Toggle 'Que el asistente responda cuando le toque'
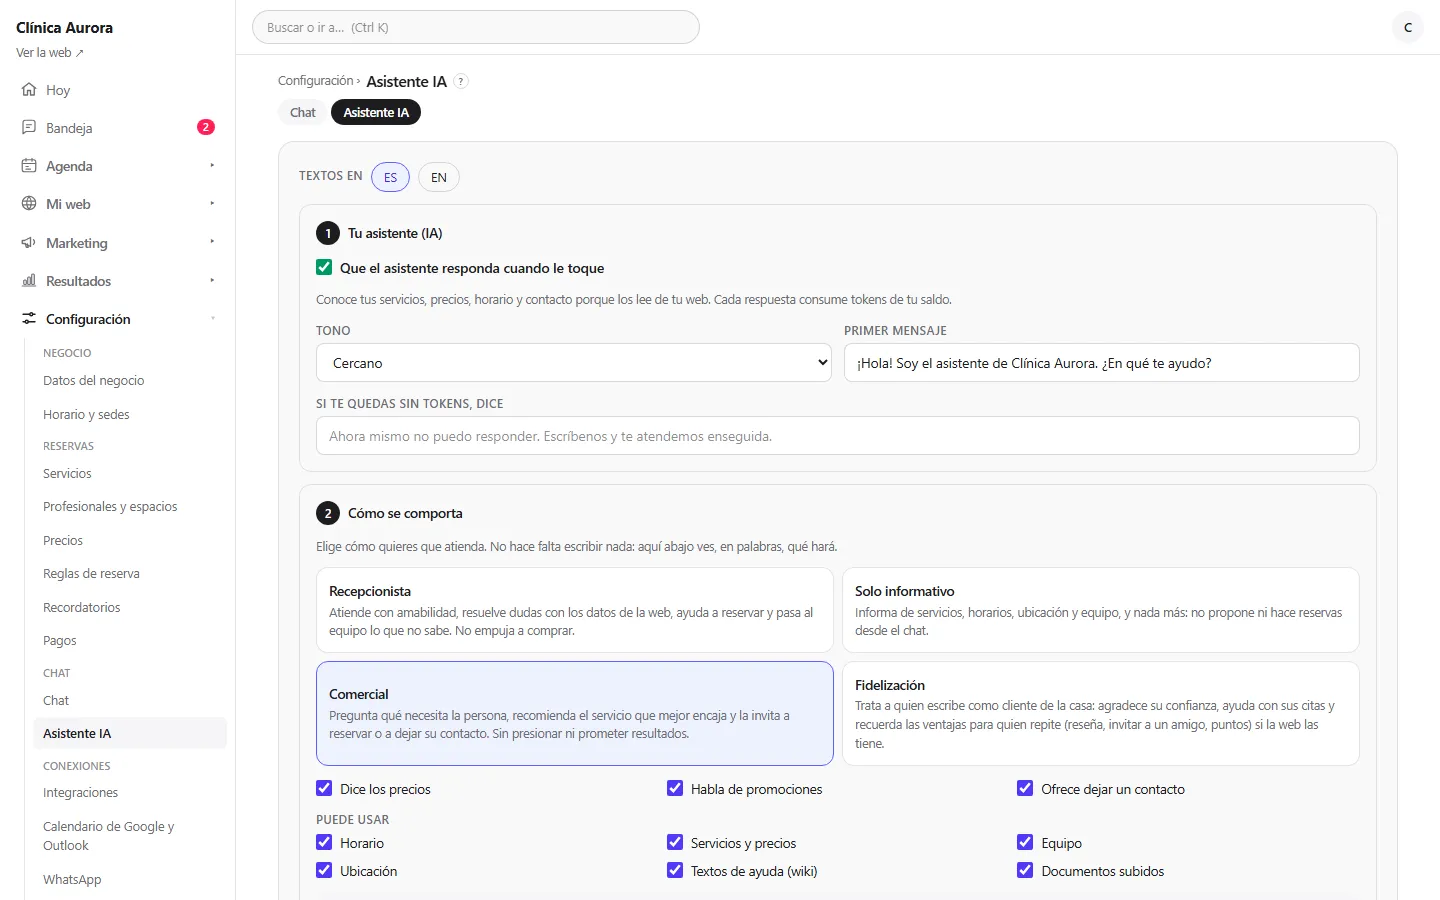This screenshot has width=1440, height=900. 324,267
